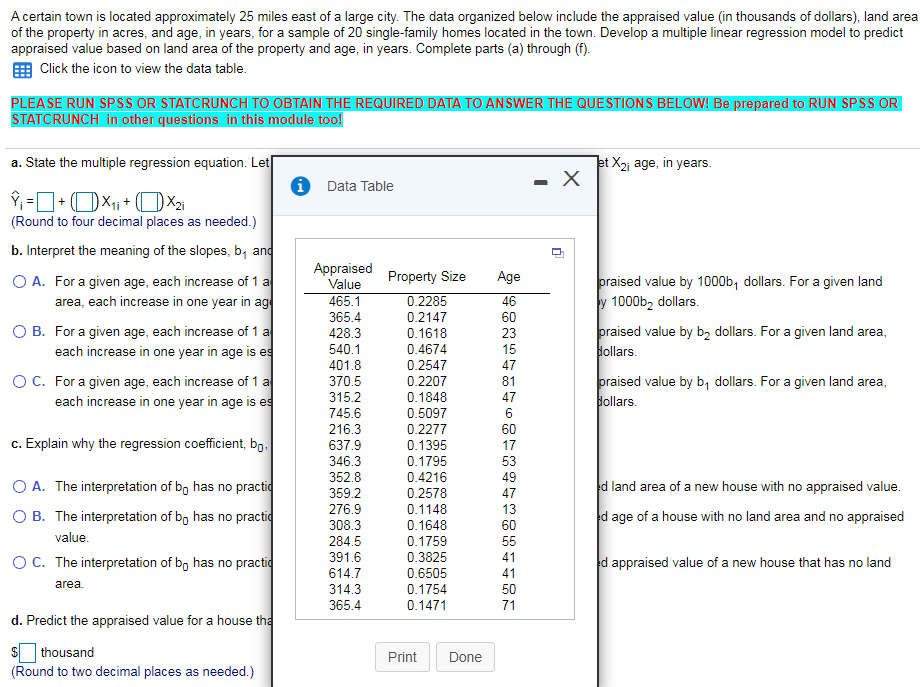Click the value 745.6 in the data table
This screenshot has width=920, height=687.
tap(345, 414)
